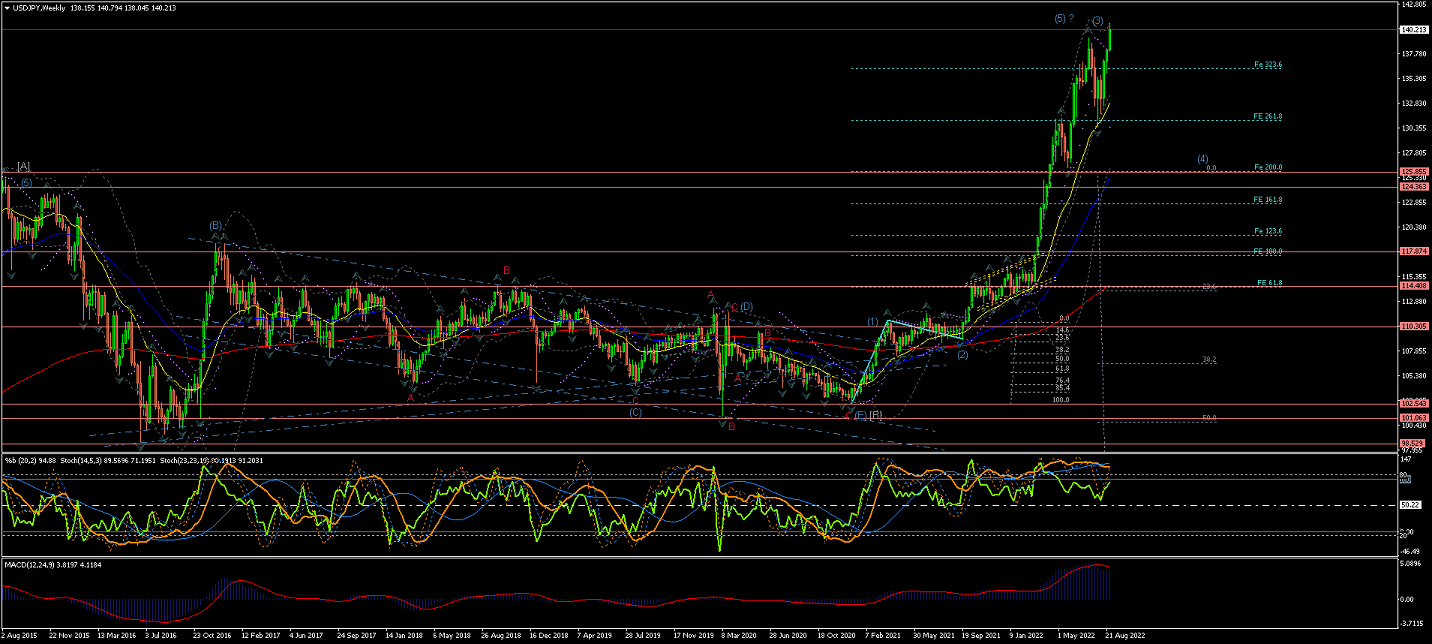Click the 50.22 oscillator level tag
The image size is (1432, 644).
click(x=1410, y=505)
